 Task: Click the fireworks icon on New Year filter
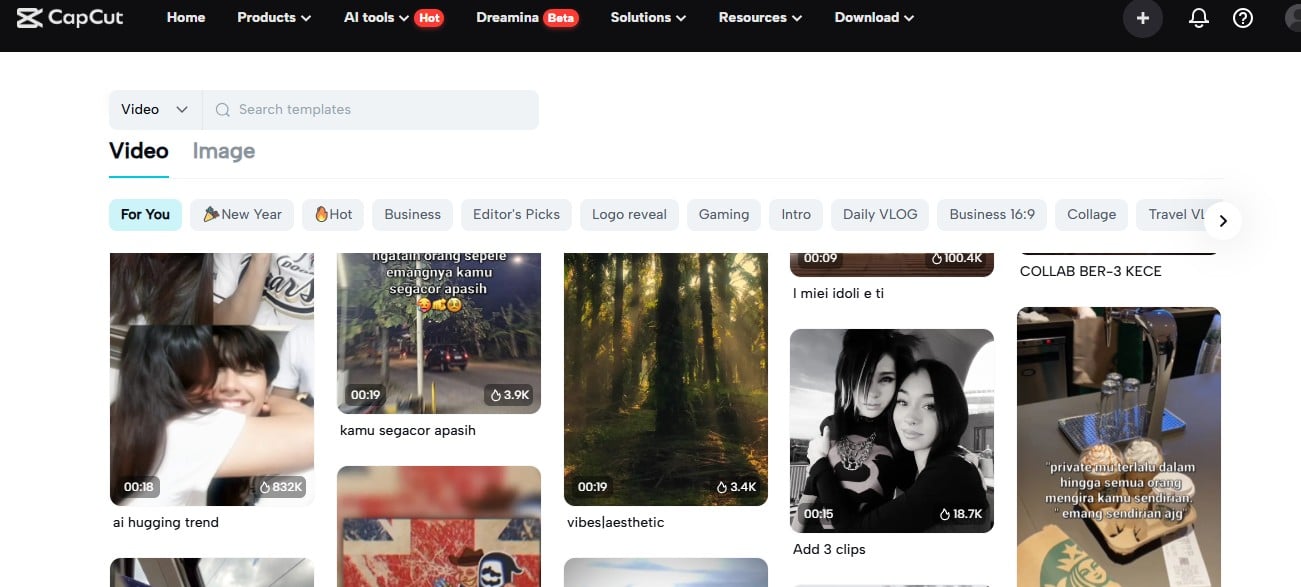coord(211,214)
